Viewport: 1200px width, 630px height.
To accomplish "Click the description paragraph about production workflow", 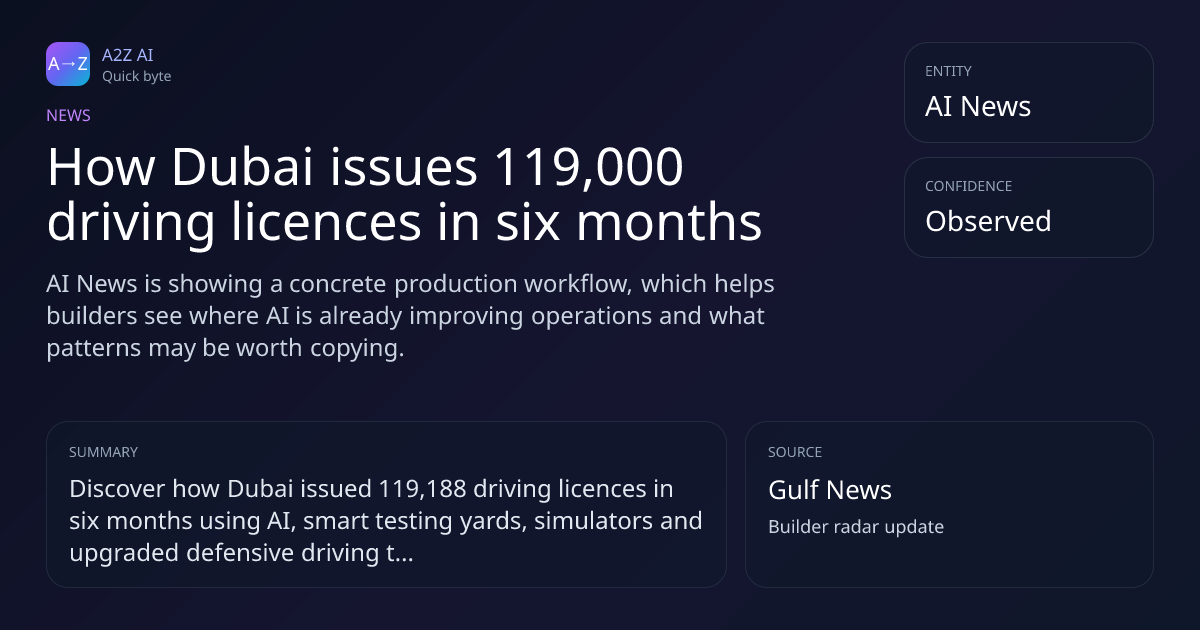I will point(410,316).
